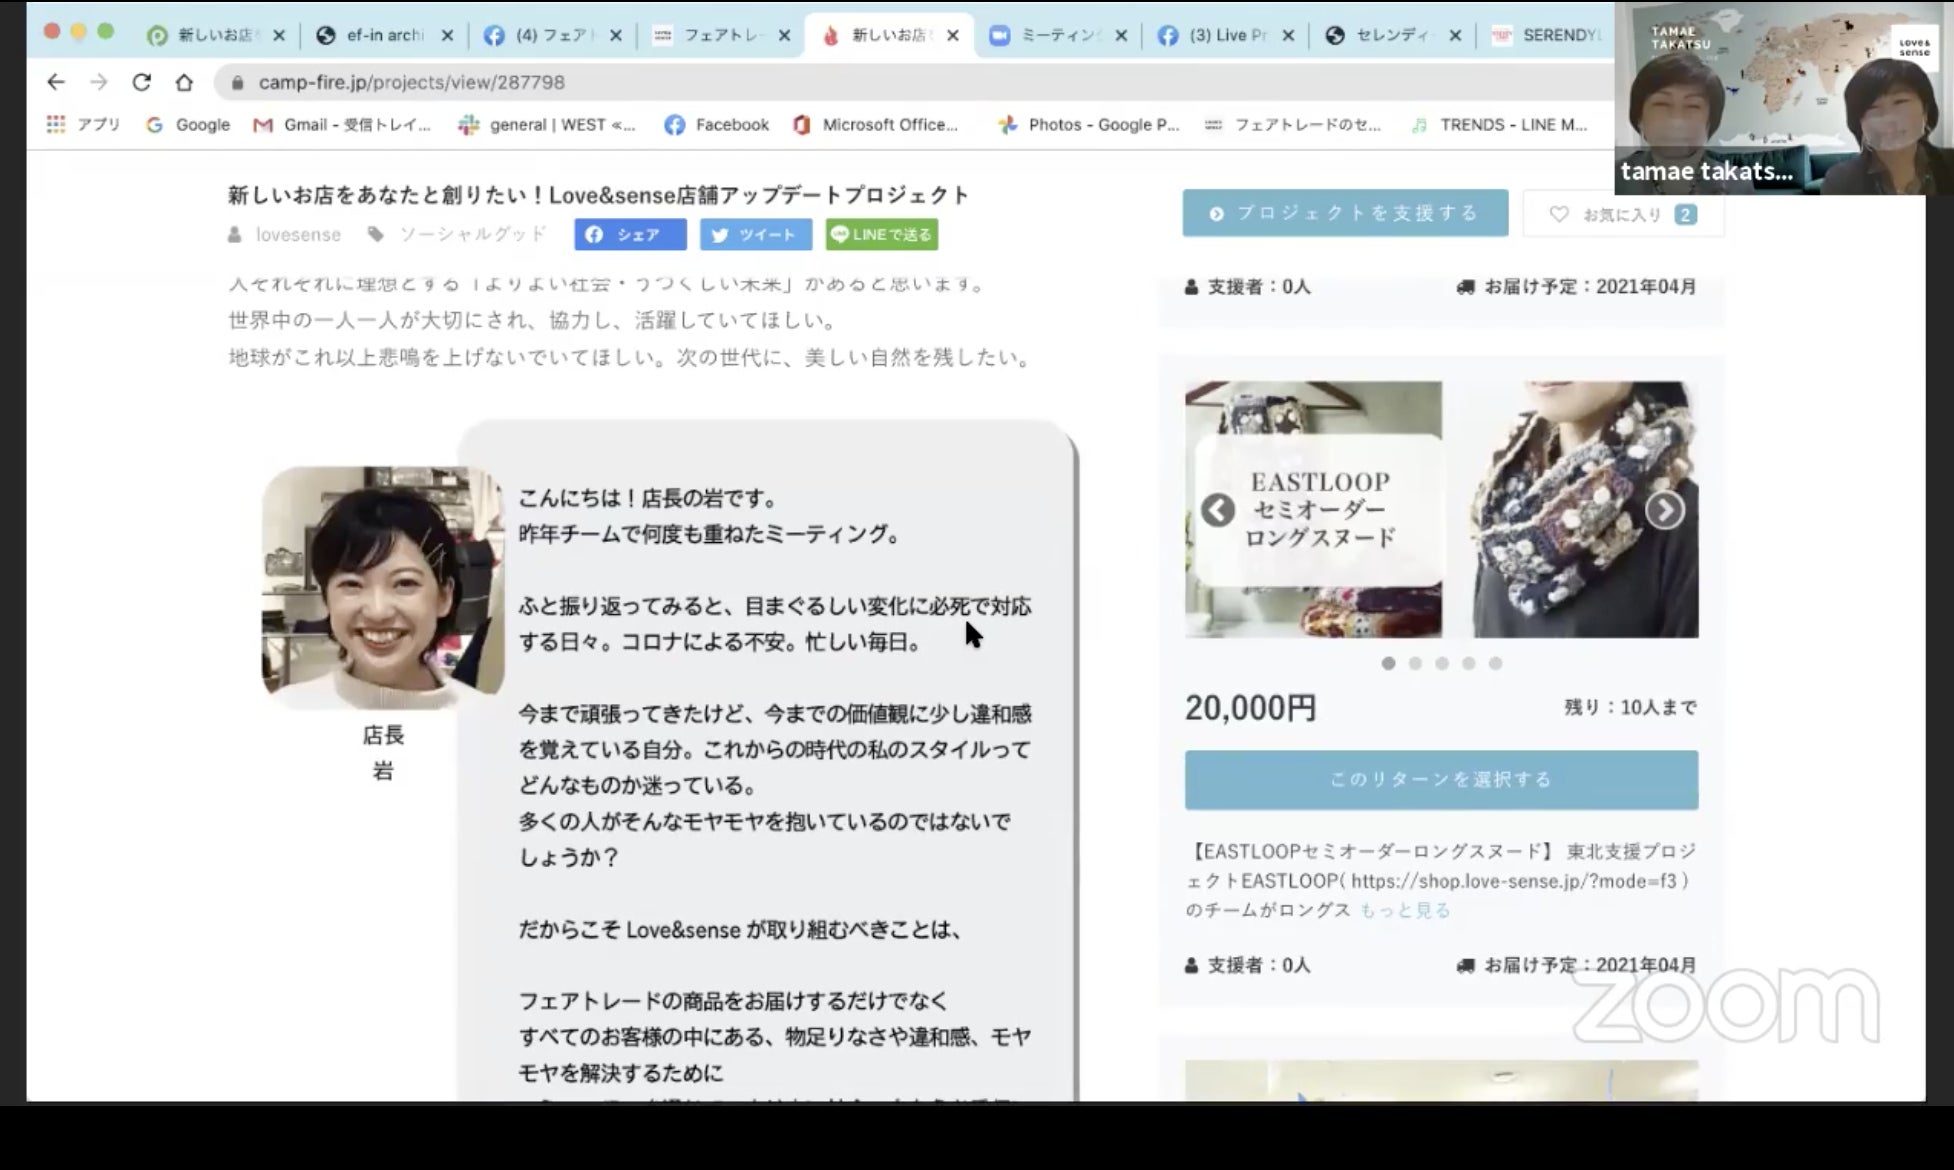Go back with the browser back arrow
This screenshot has height=1170, width=1954.
pyautogui.click(x=56, y=82)
